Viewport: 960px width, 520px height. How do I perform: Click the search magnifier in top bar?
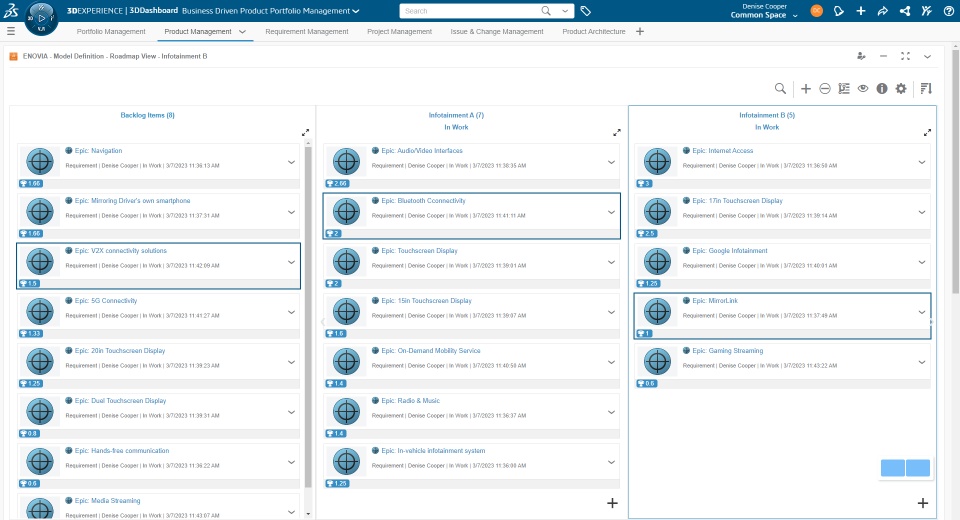click(546, 11)
